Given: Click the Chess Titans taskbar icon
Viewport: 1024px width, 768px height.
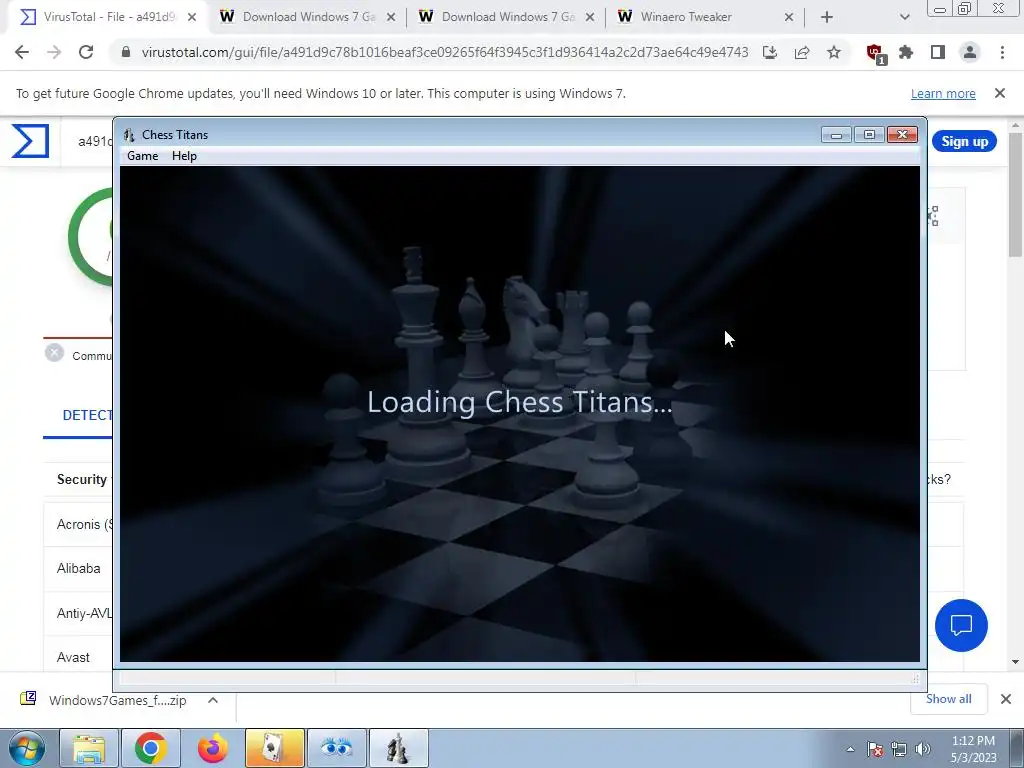Looking at the screenshot, I should click(398, 748).
